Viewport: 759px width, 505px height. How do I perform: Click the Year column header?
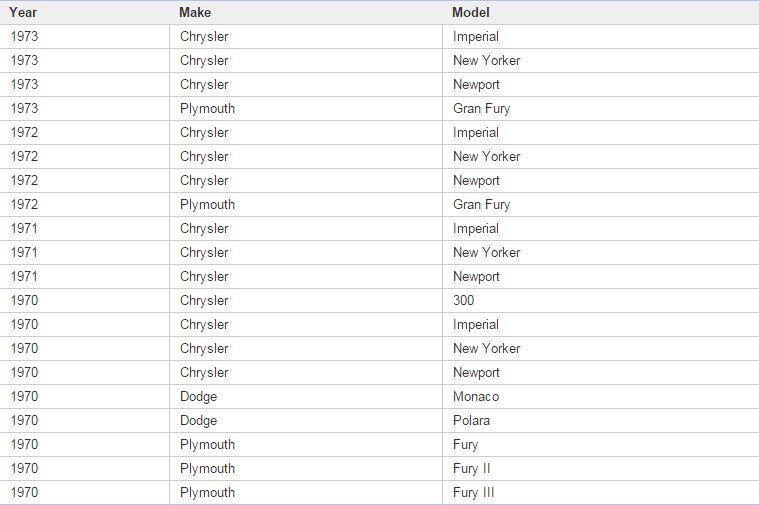(85, 13)
